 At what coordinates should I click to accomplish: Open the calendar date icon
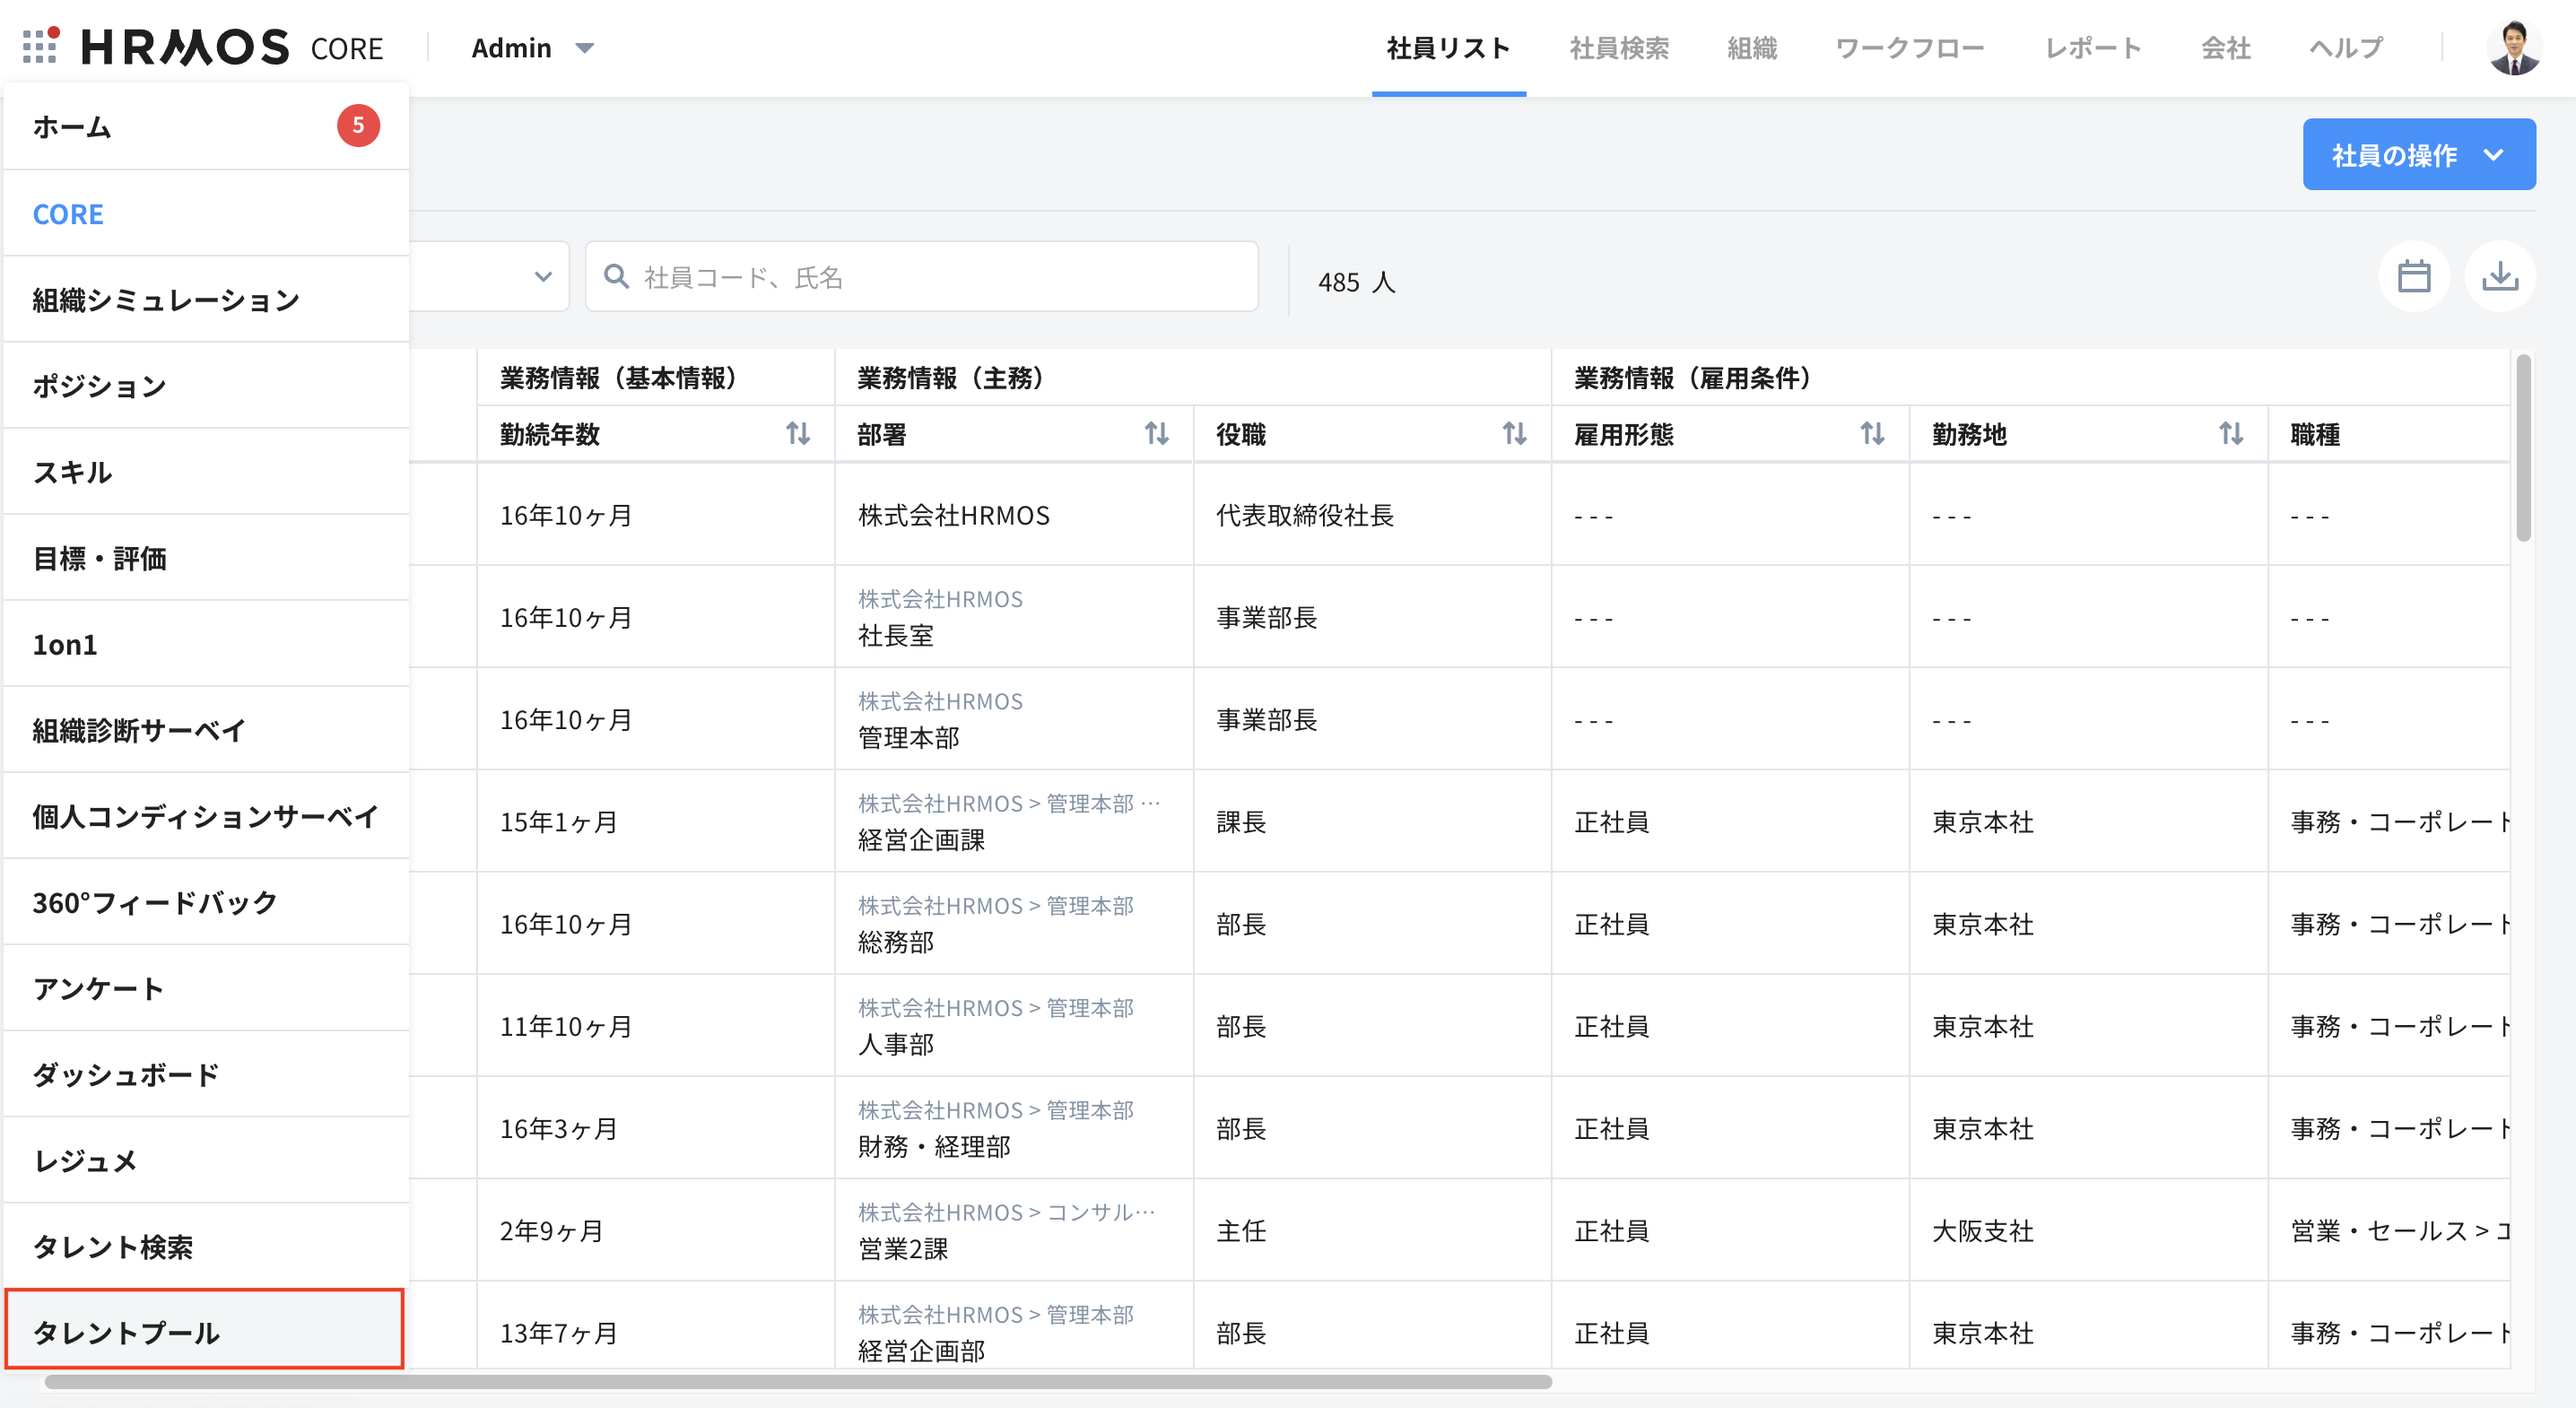tap(2413, 277)
